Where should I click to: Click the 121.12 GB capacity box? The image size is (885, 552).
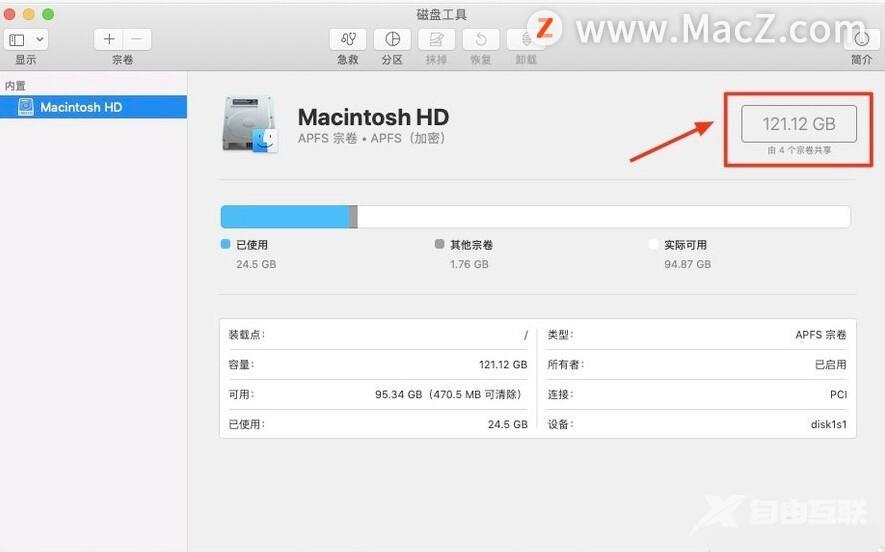coord(798,124)
